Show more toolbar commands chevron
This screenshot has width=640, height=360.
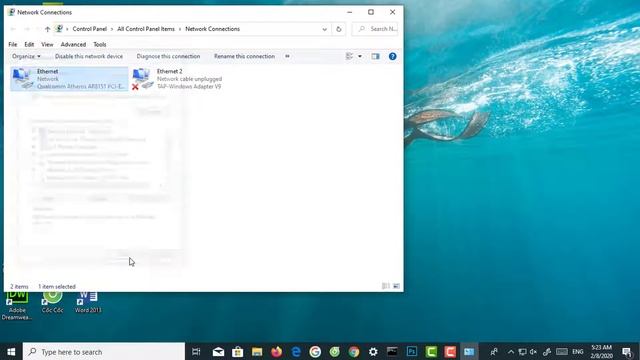pyautogui.click(x=287, y=56)
